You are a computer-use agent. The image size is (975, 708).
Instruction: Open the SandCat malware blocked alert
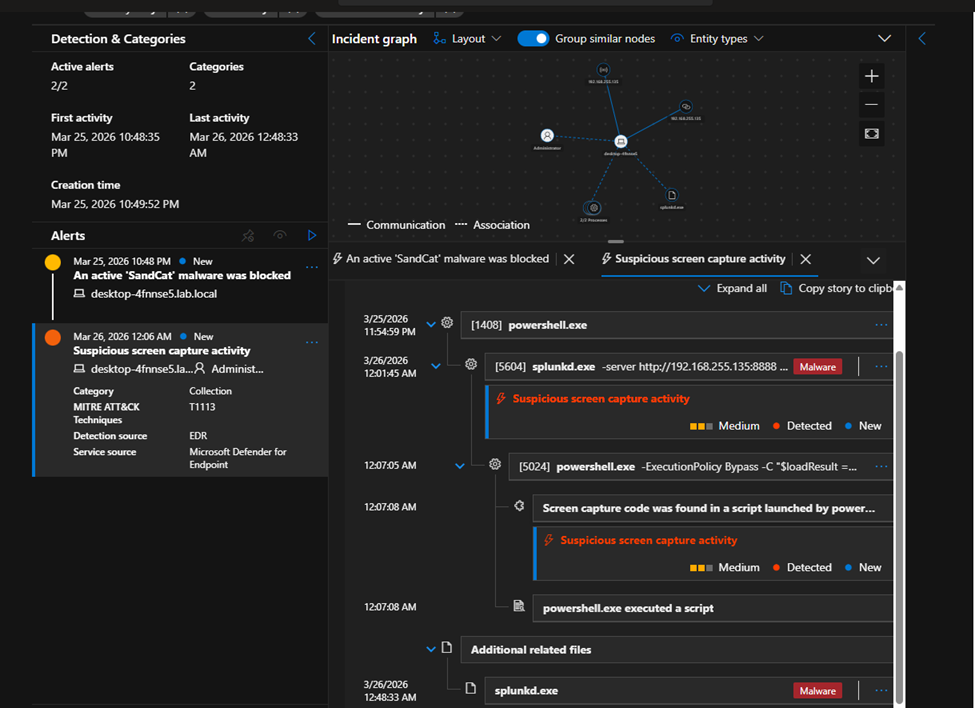[182, 275]
